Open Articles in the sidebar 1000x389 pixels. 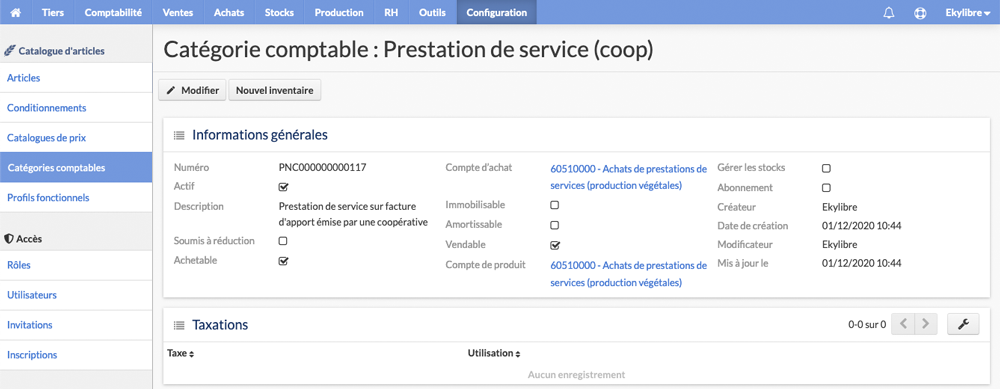[76, 78]
